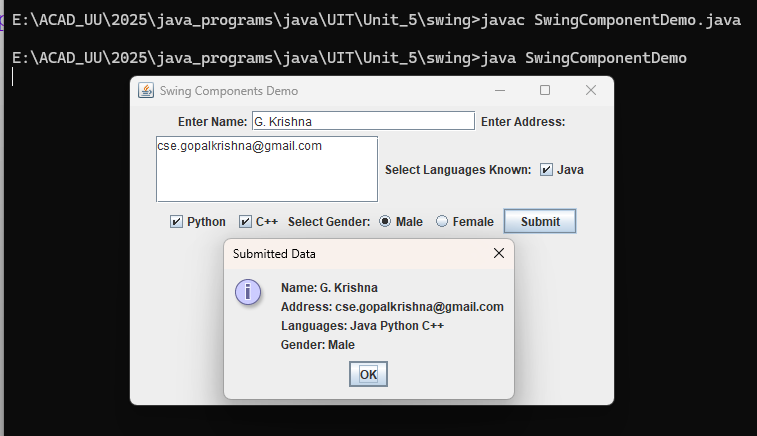Click the 'Enter Address:' label
The image size is (757, 436).
click(523, 122)
